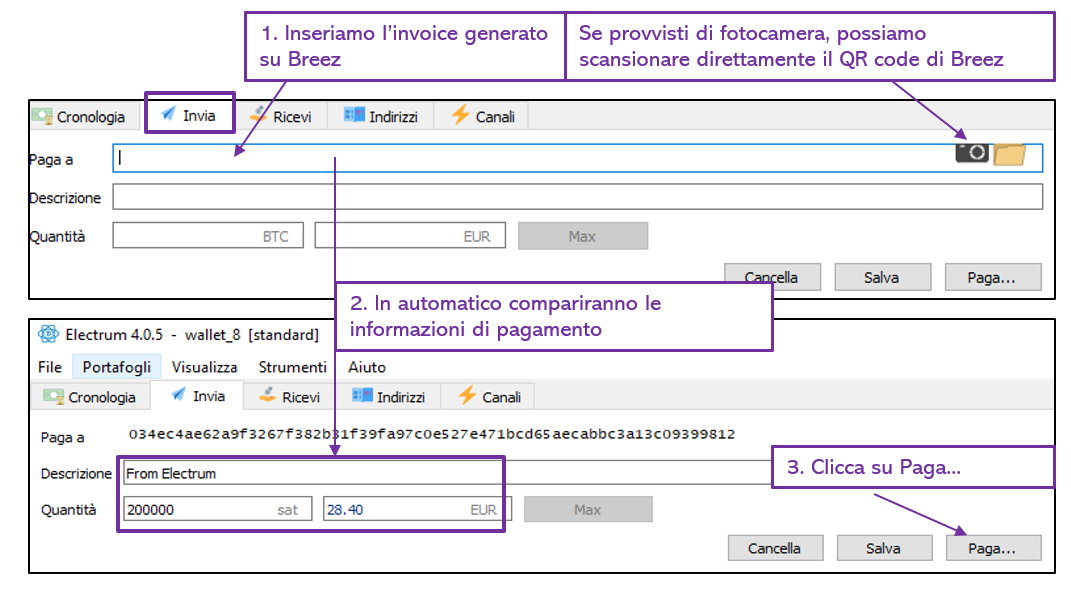Click the node ID text 034ec4ae62a9f...
1071x593 pixels.
coord(432,435)
